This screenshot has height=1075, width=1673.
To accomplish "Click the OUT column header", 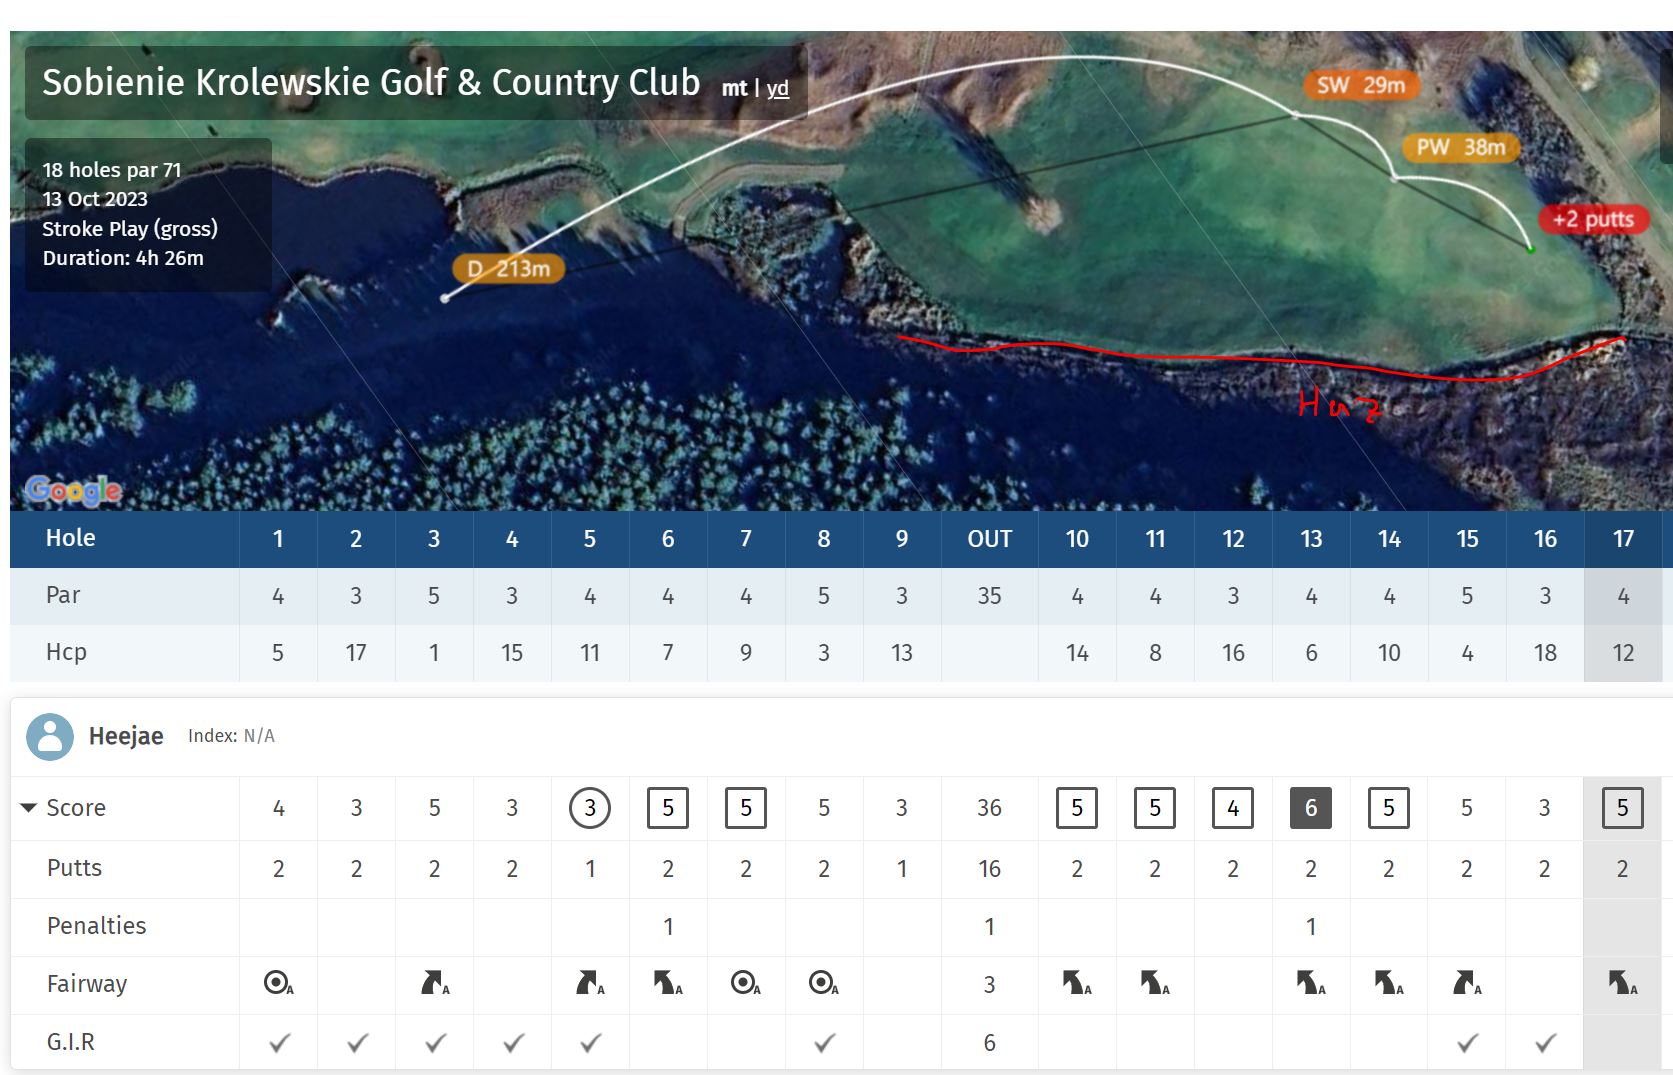I will pos(989,539).
